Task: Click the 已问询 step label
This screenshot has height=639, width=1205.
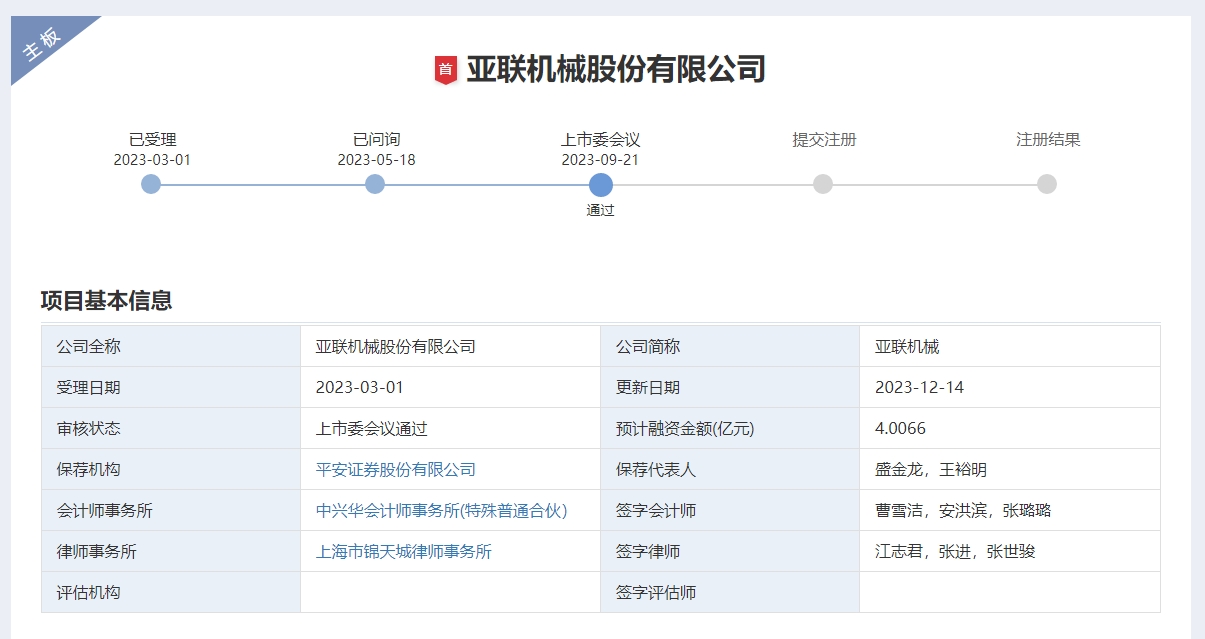Action: (x=377, y=140)
